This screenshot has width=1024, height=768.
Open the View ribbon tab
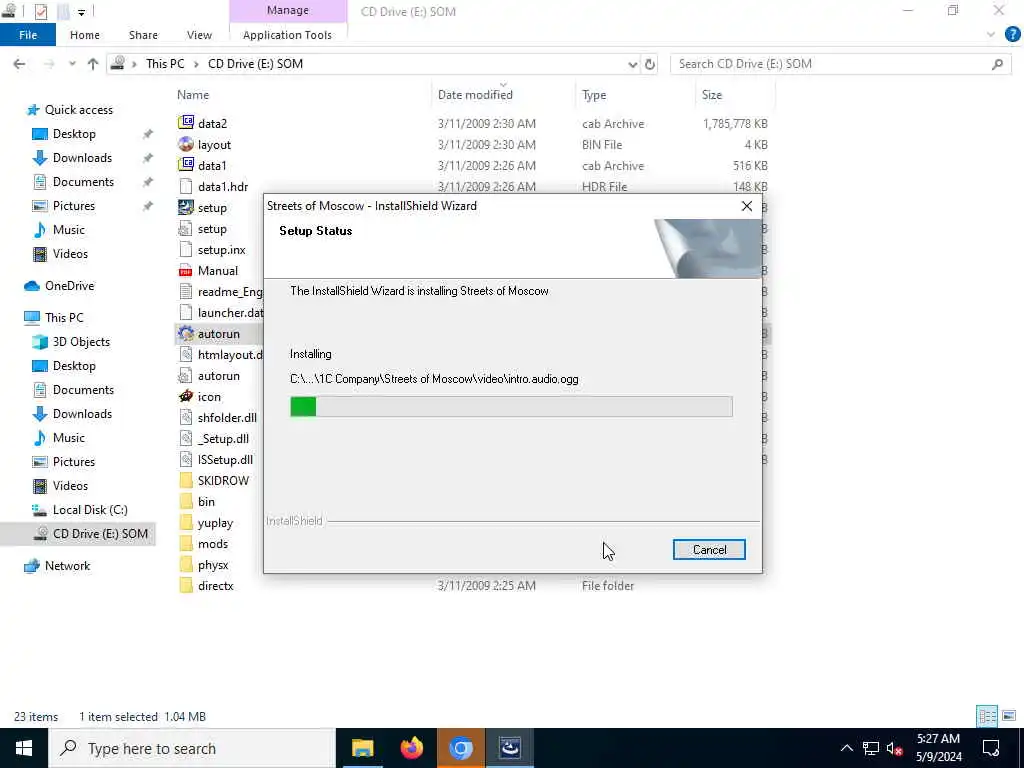pyautogui.click(x=199, y=35)
